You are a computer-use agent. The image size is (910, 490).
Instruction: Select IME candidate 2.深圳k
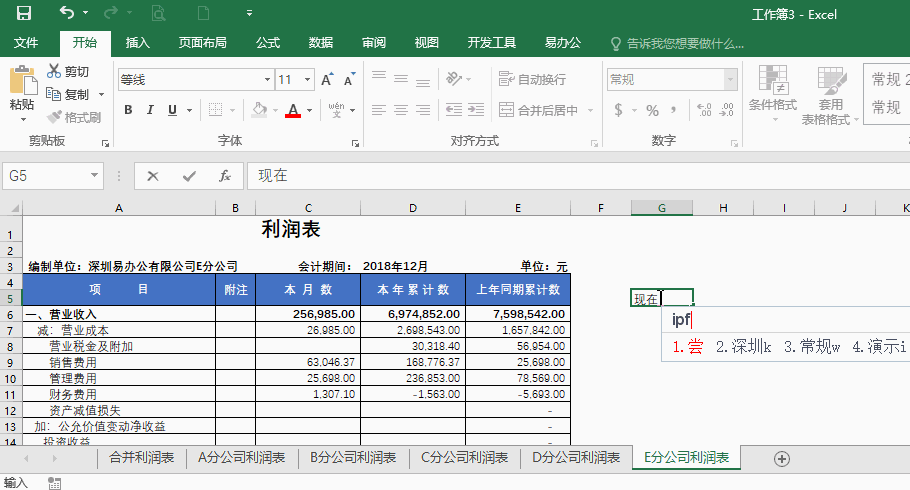click(x=743, y=347)
